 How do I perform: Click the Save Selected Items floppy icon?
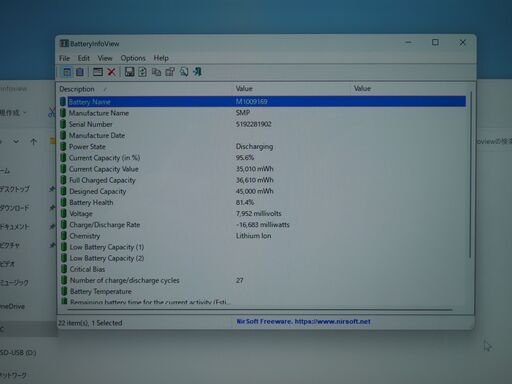tap(129, 72)
